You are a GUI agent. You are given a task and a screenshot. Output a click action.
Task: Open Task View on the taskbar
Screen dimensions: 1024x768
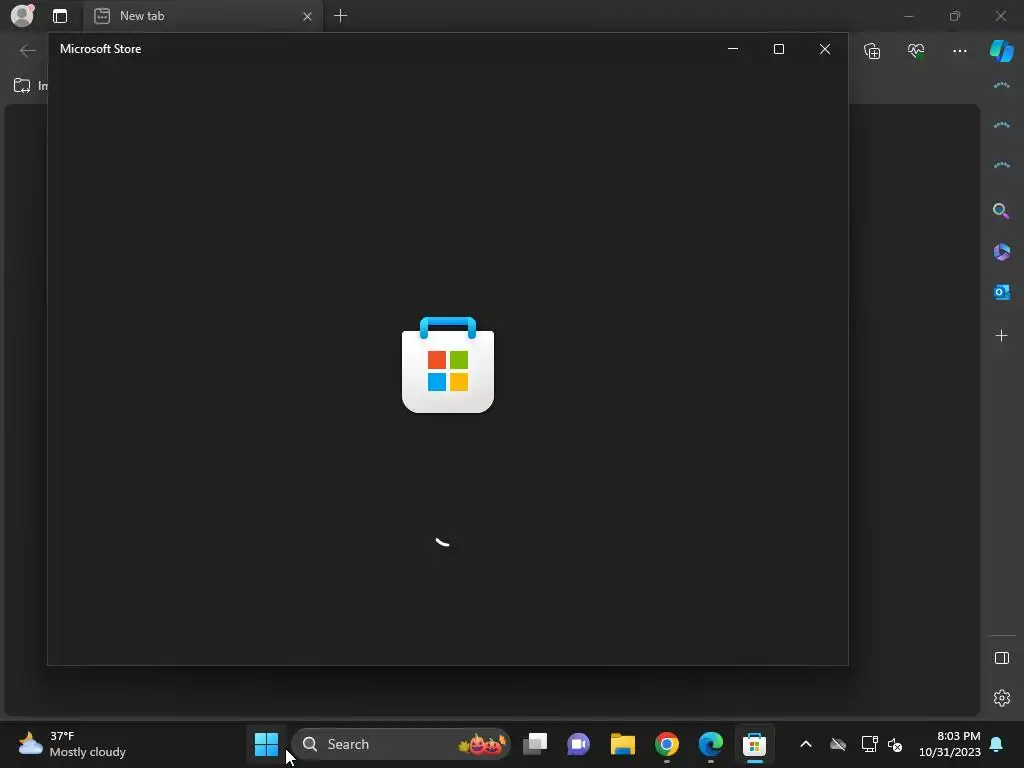tap(535, 744)
